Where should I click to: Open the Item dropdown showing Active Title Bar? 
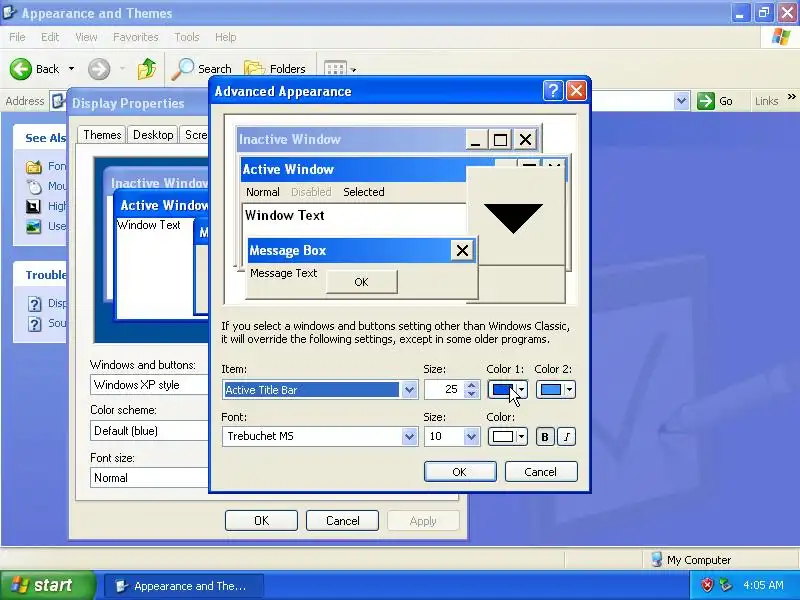[x=409, y=390]
